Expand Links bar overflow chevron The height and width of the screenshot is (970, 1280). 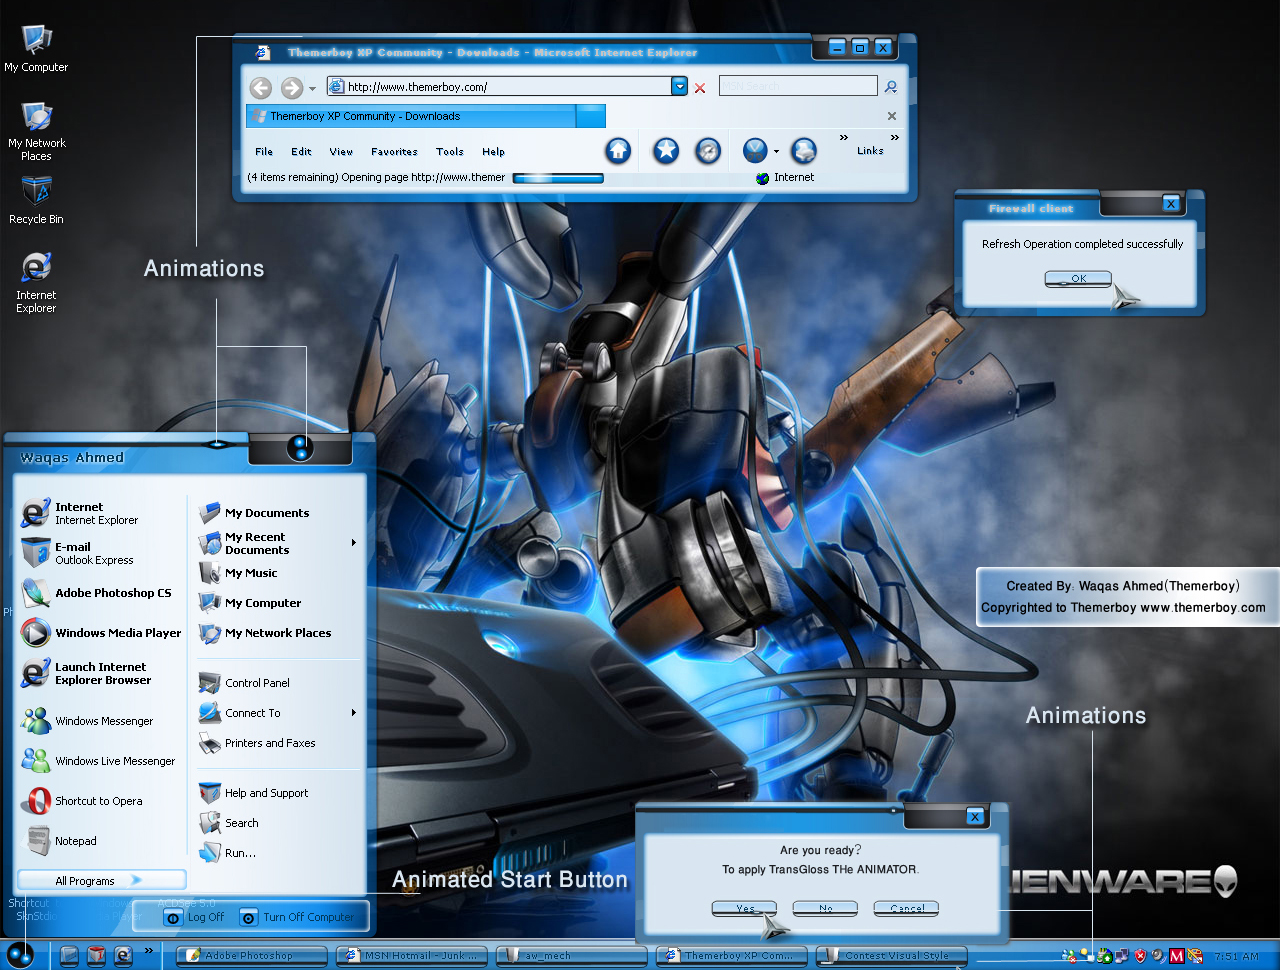coord(894,137)
